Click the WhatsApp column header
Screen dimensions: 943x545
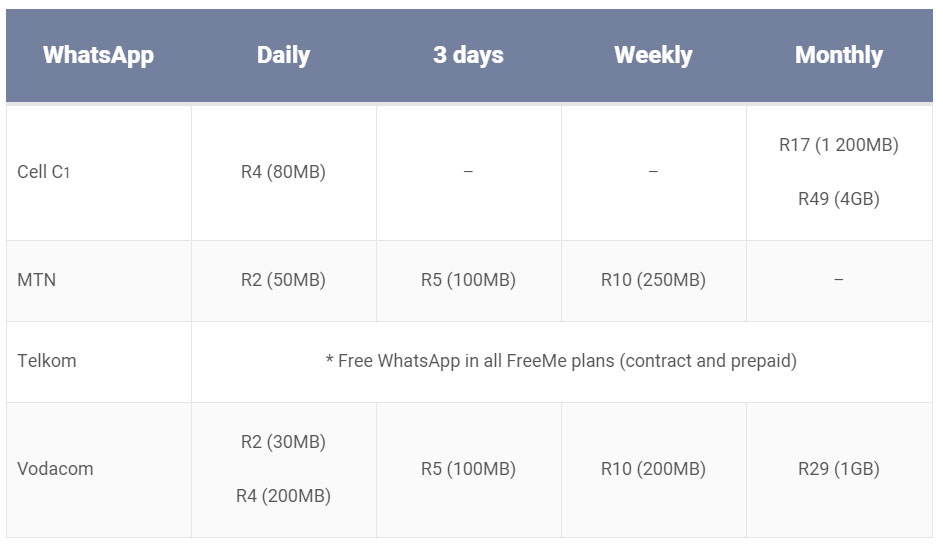[98, 55]
